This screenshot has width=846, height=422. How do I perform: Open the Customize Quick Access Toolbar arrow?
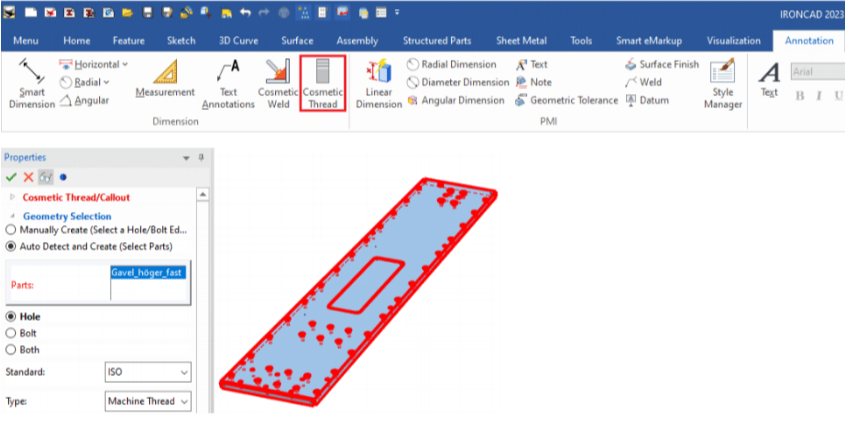coord(398,12)
